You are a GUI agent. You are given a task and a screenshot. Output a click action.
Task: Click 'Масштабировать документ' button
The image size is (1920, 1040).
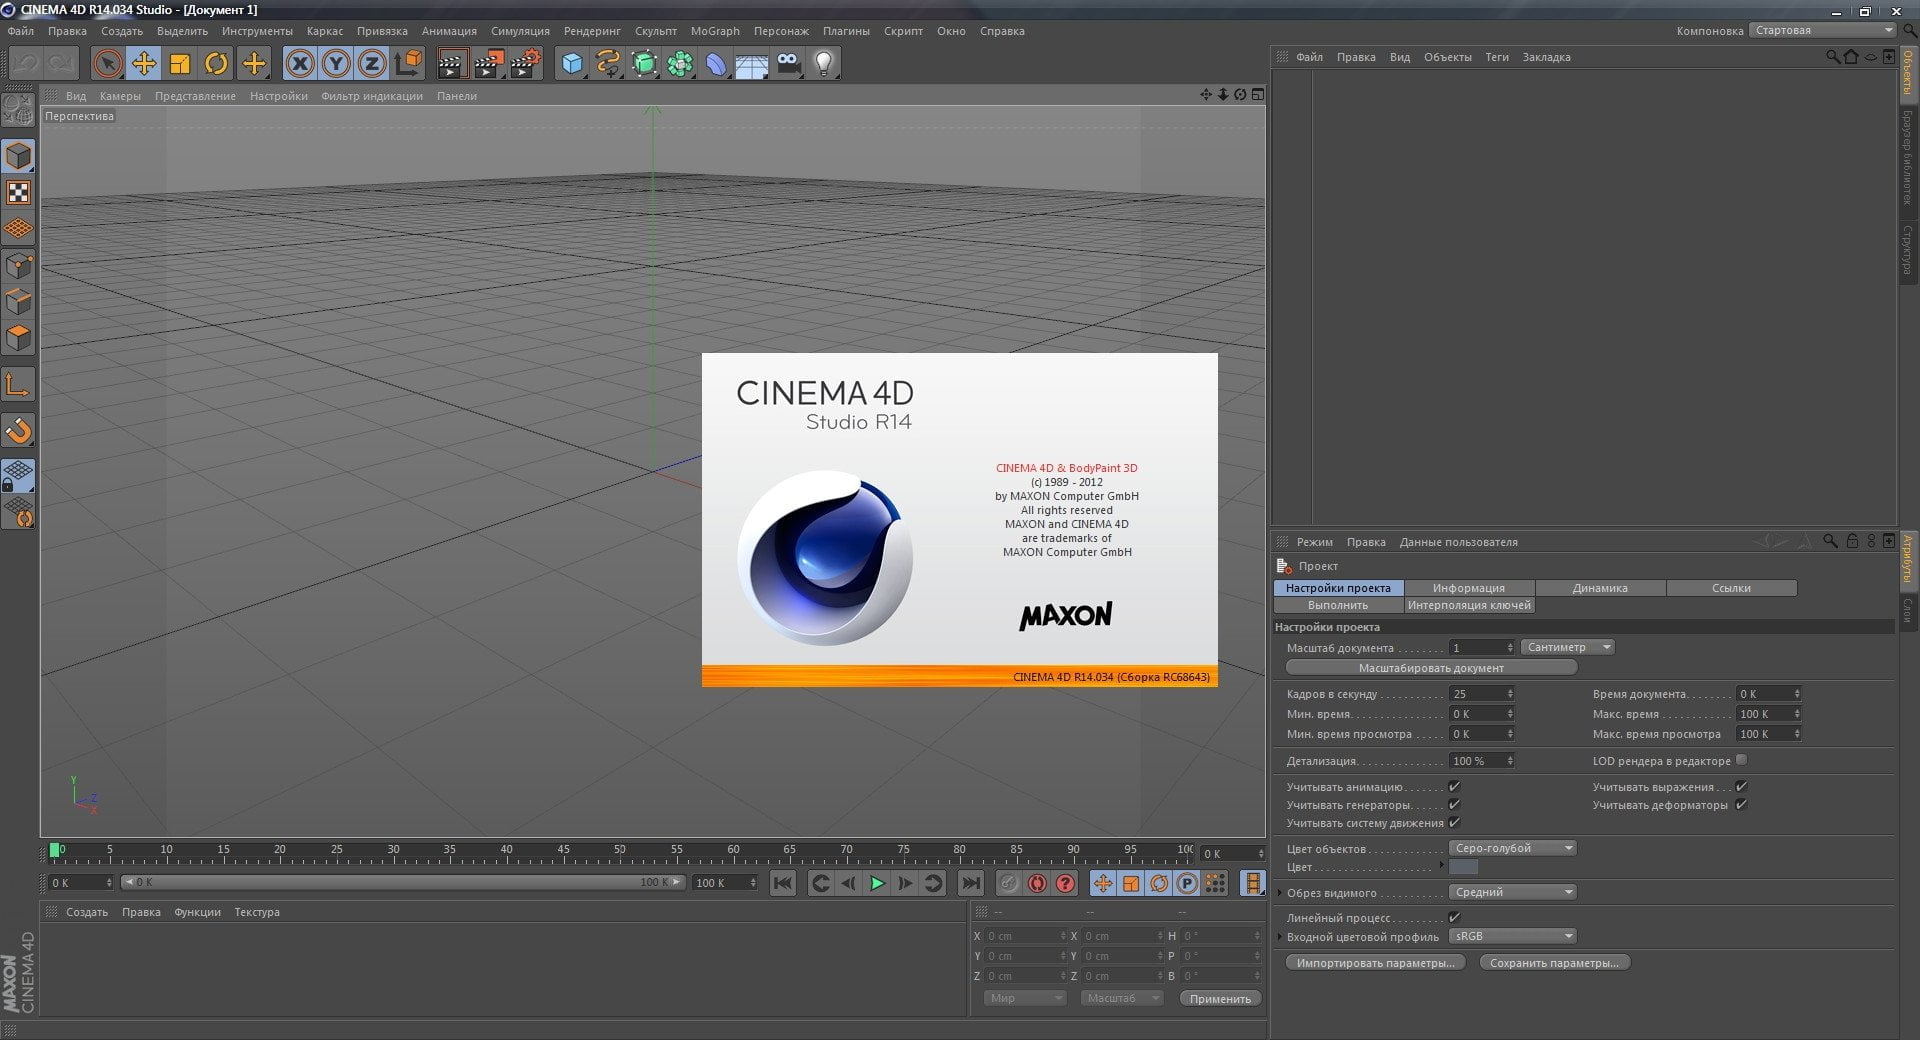coord(1431,668)
